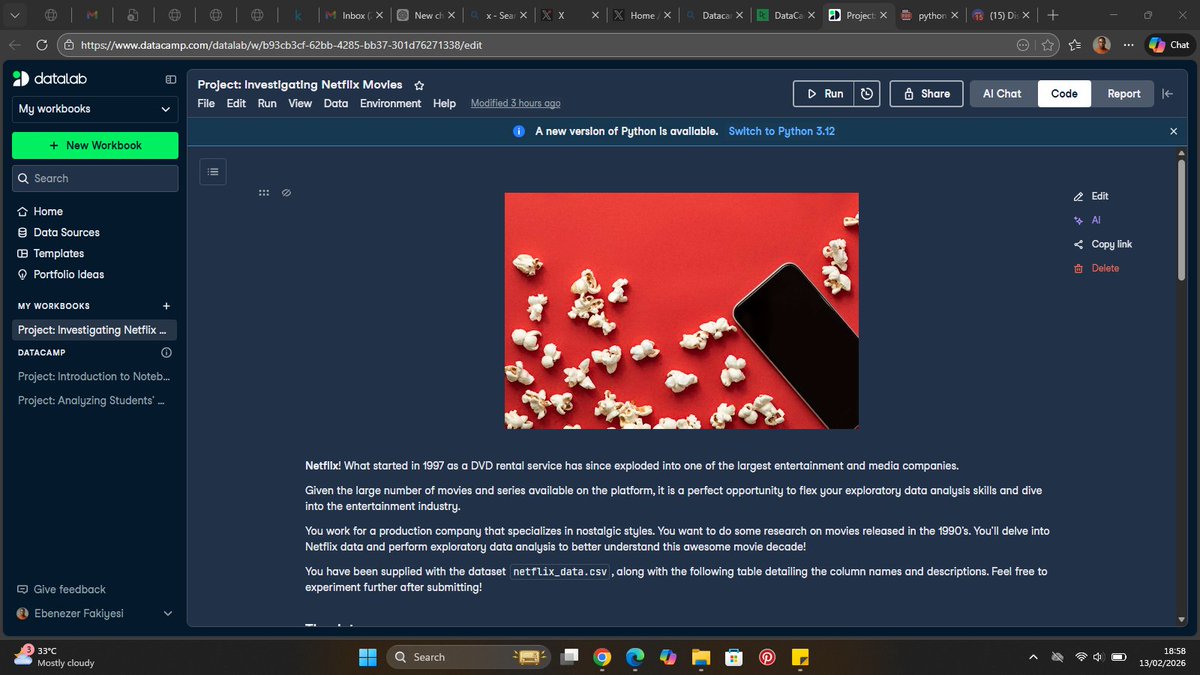The image size is (1200, 675).
Task: Open Data Sources
Action: click(x=59, y=232)
